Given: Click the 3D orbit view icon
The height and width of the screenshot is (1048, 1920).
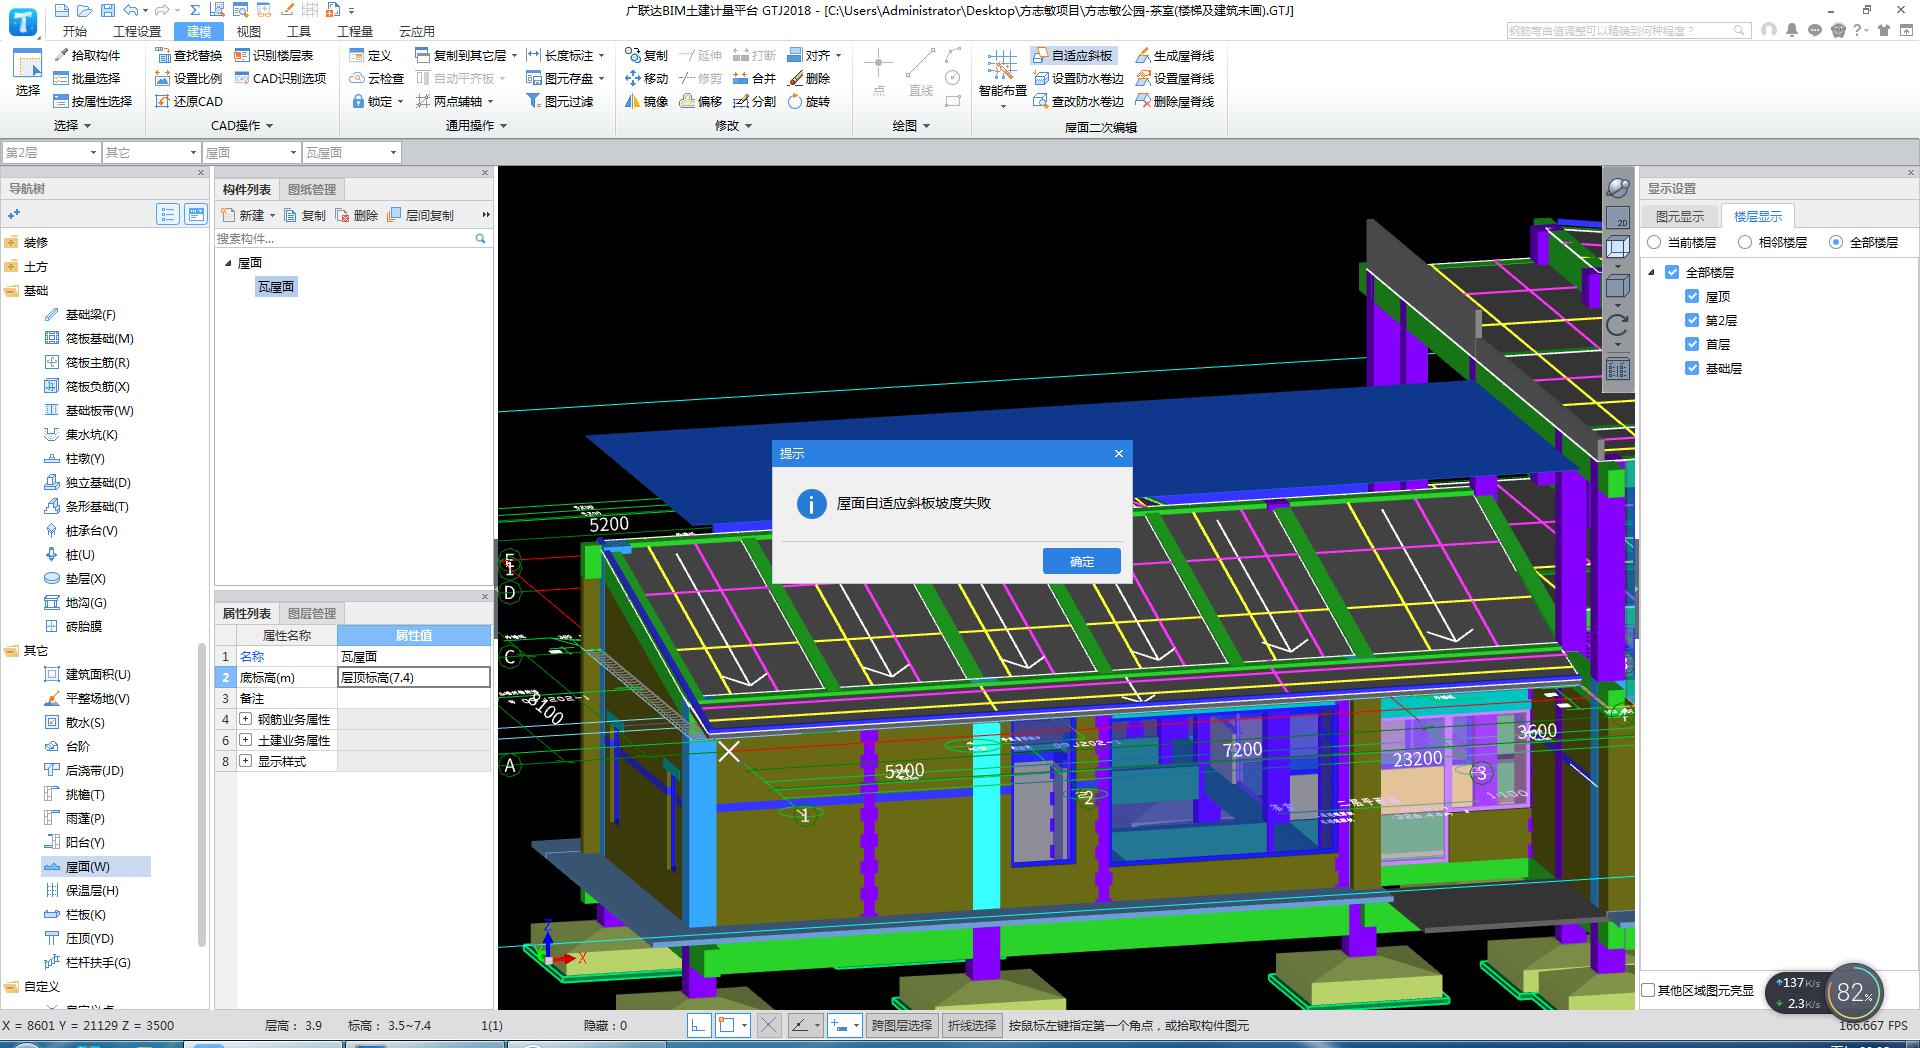Looking at the screenshot, I should (x=1617, y=188).
